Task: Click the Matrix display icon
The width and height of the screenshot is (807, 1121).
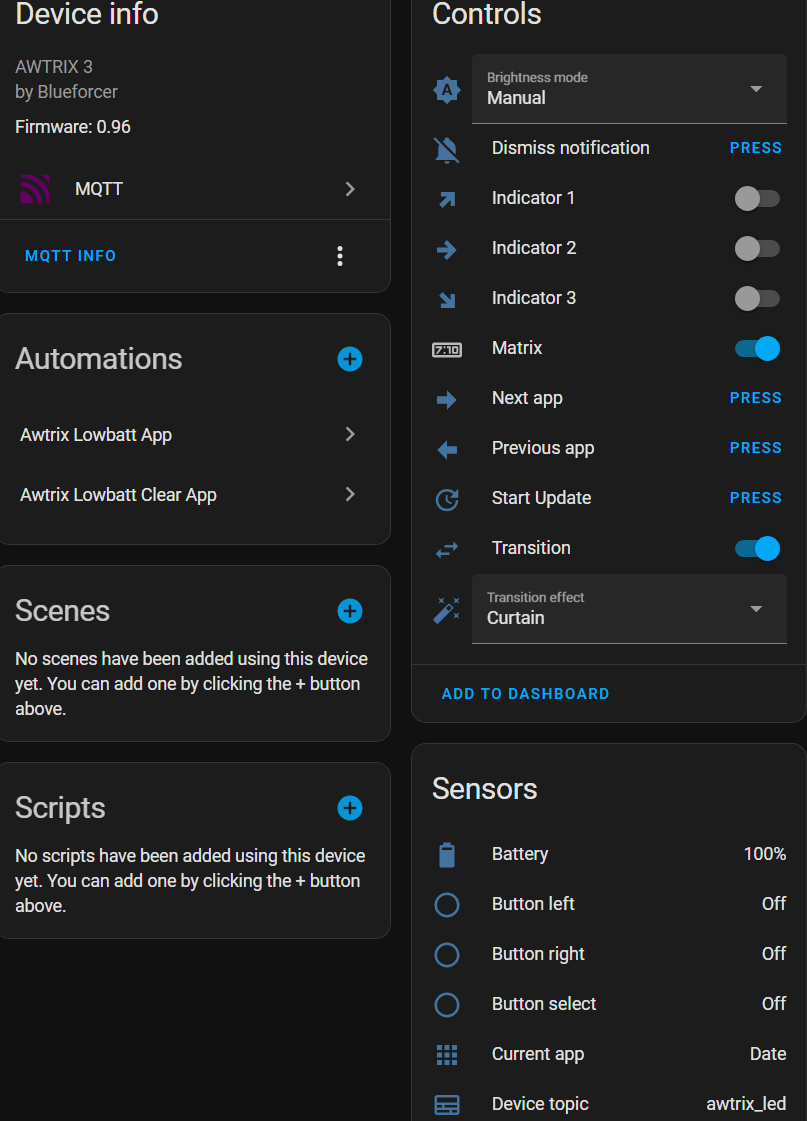Action: click(x=446, y=348)
